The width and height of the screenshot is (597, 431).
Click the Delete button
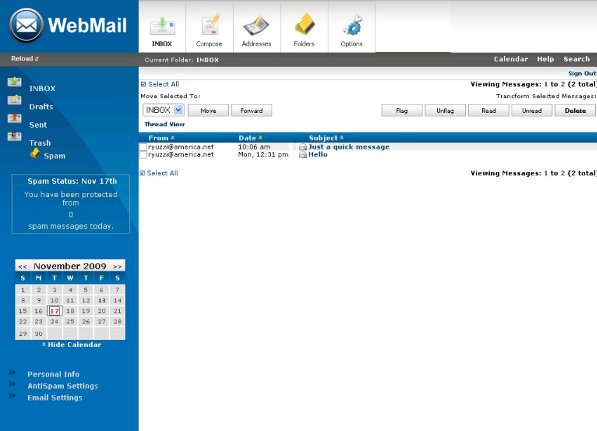click(575, 110)
